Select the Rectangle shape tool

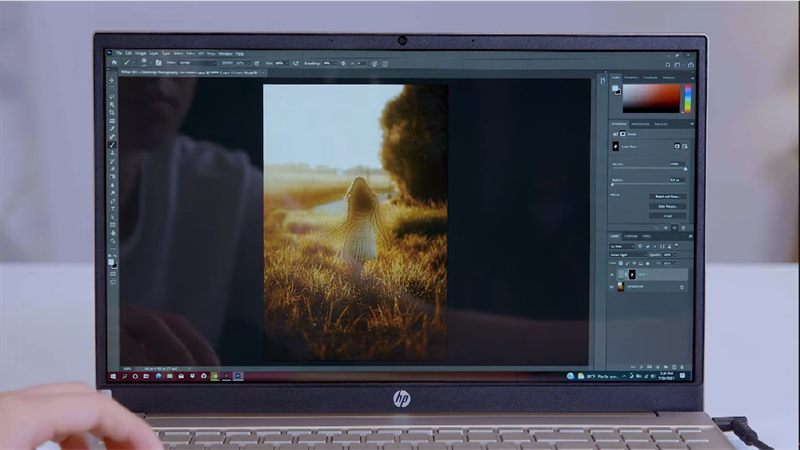pyautogui.click(x=112, y=225)
